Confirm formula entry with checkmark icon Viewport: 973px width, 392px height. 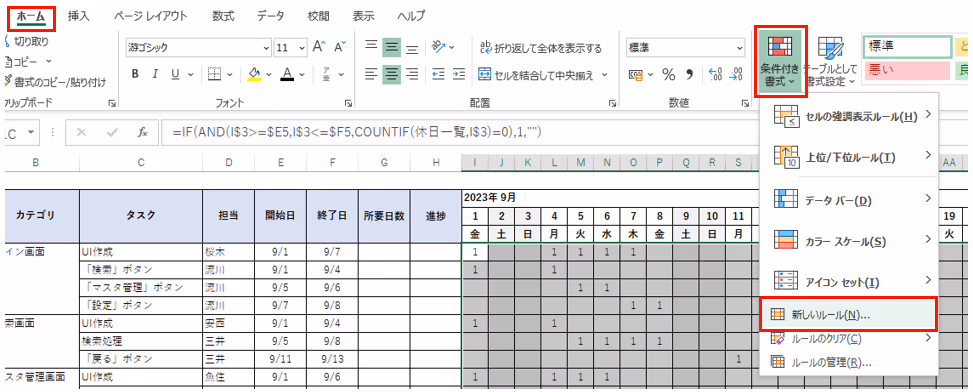tap(112, 132)
